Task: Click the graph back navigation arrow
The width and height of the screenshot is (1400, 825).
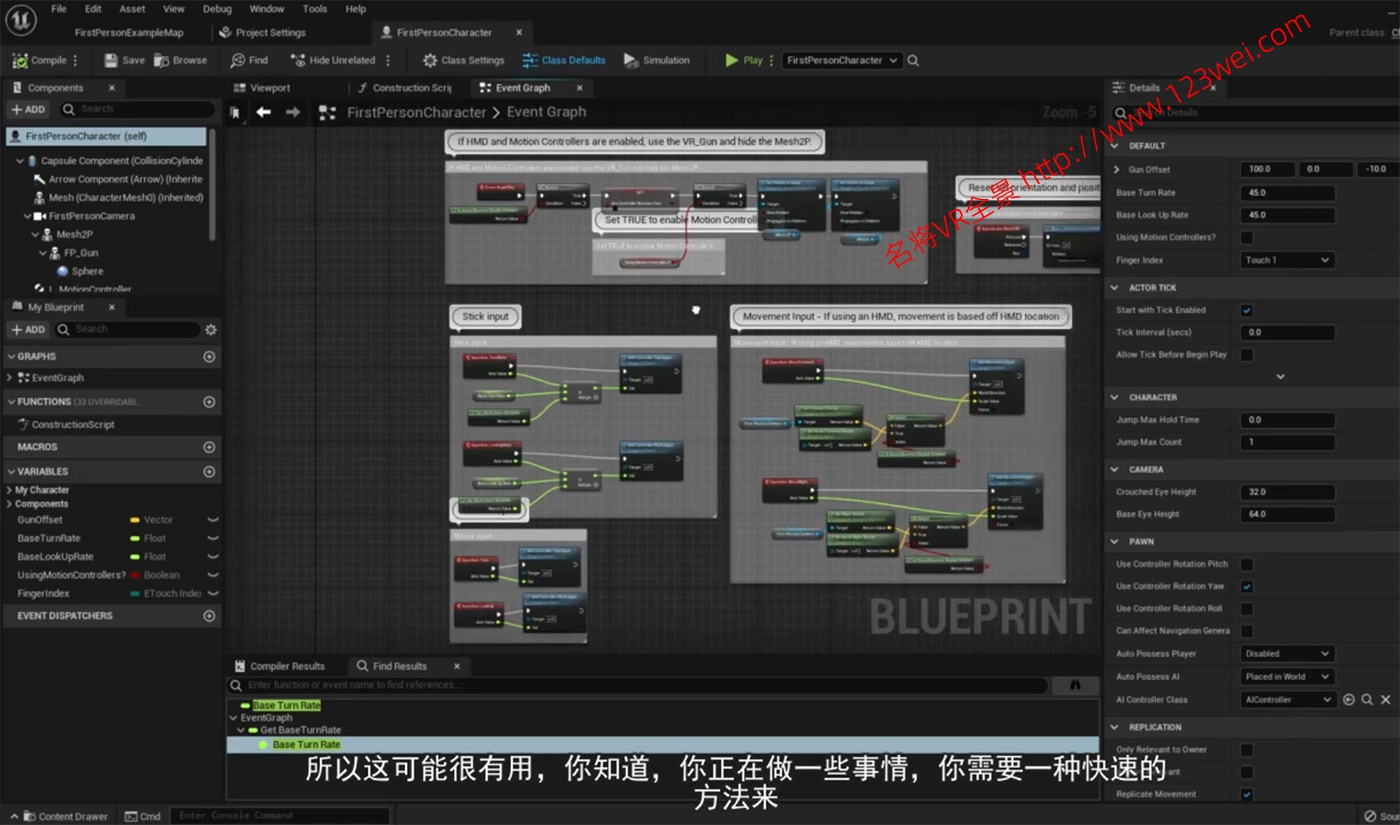Action: click(264, 112)
